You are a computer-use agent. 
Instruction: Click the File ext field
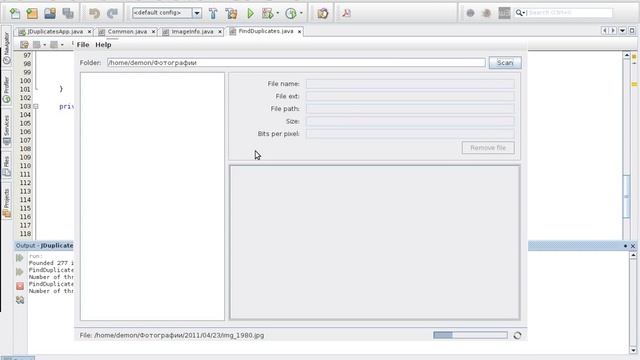coord(410,96)
